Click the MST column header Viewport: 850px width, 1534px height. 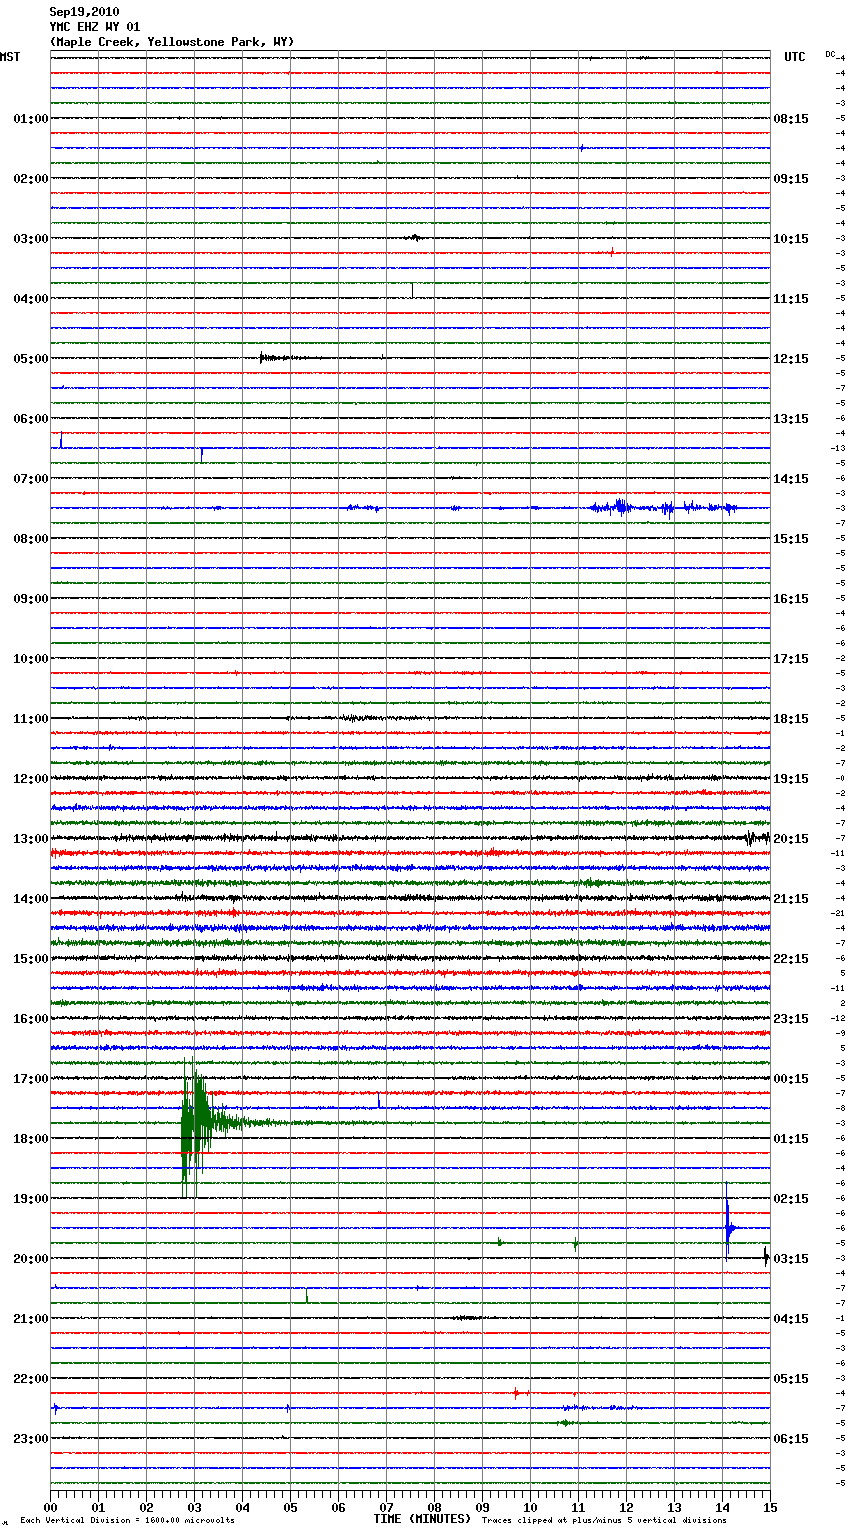[x=10, y=57]
